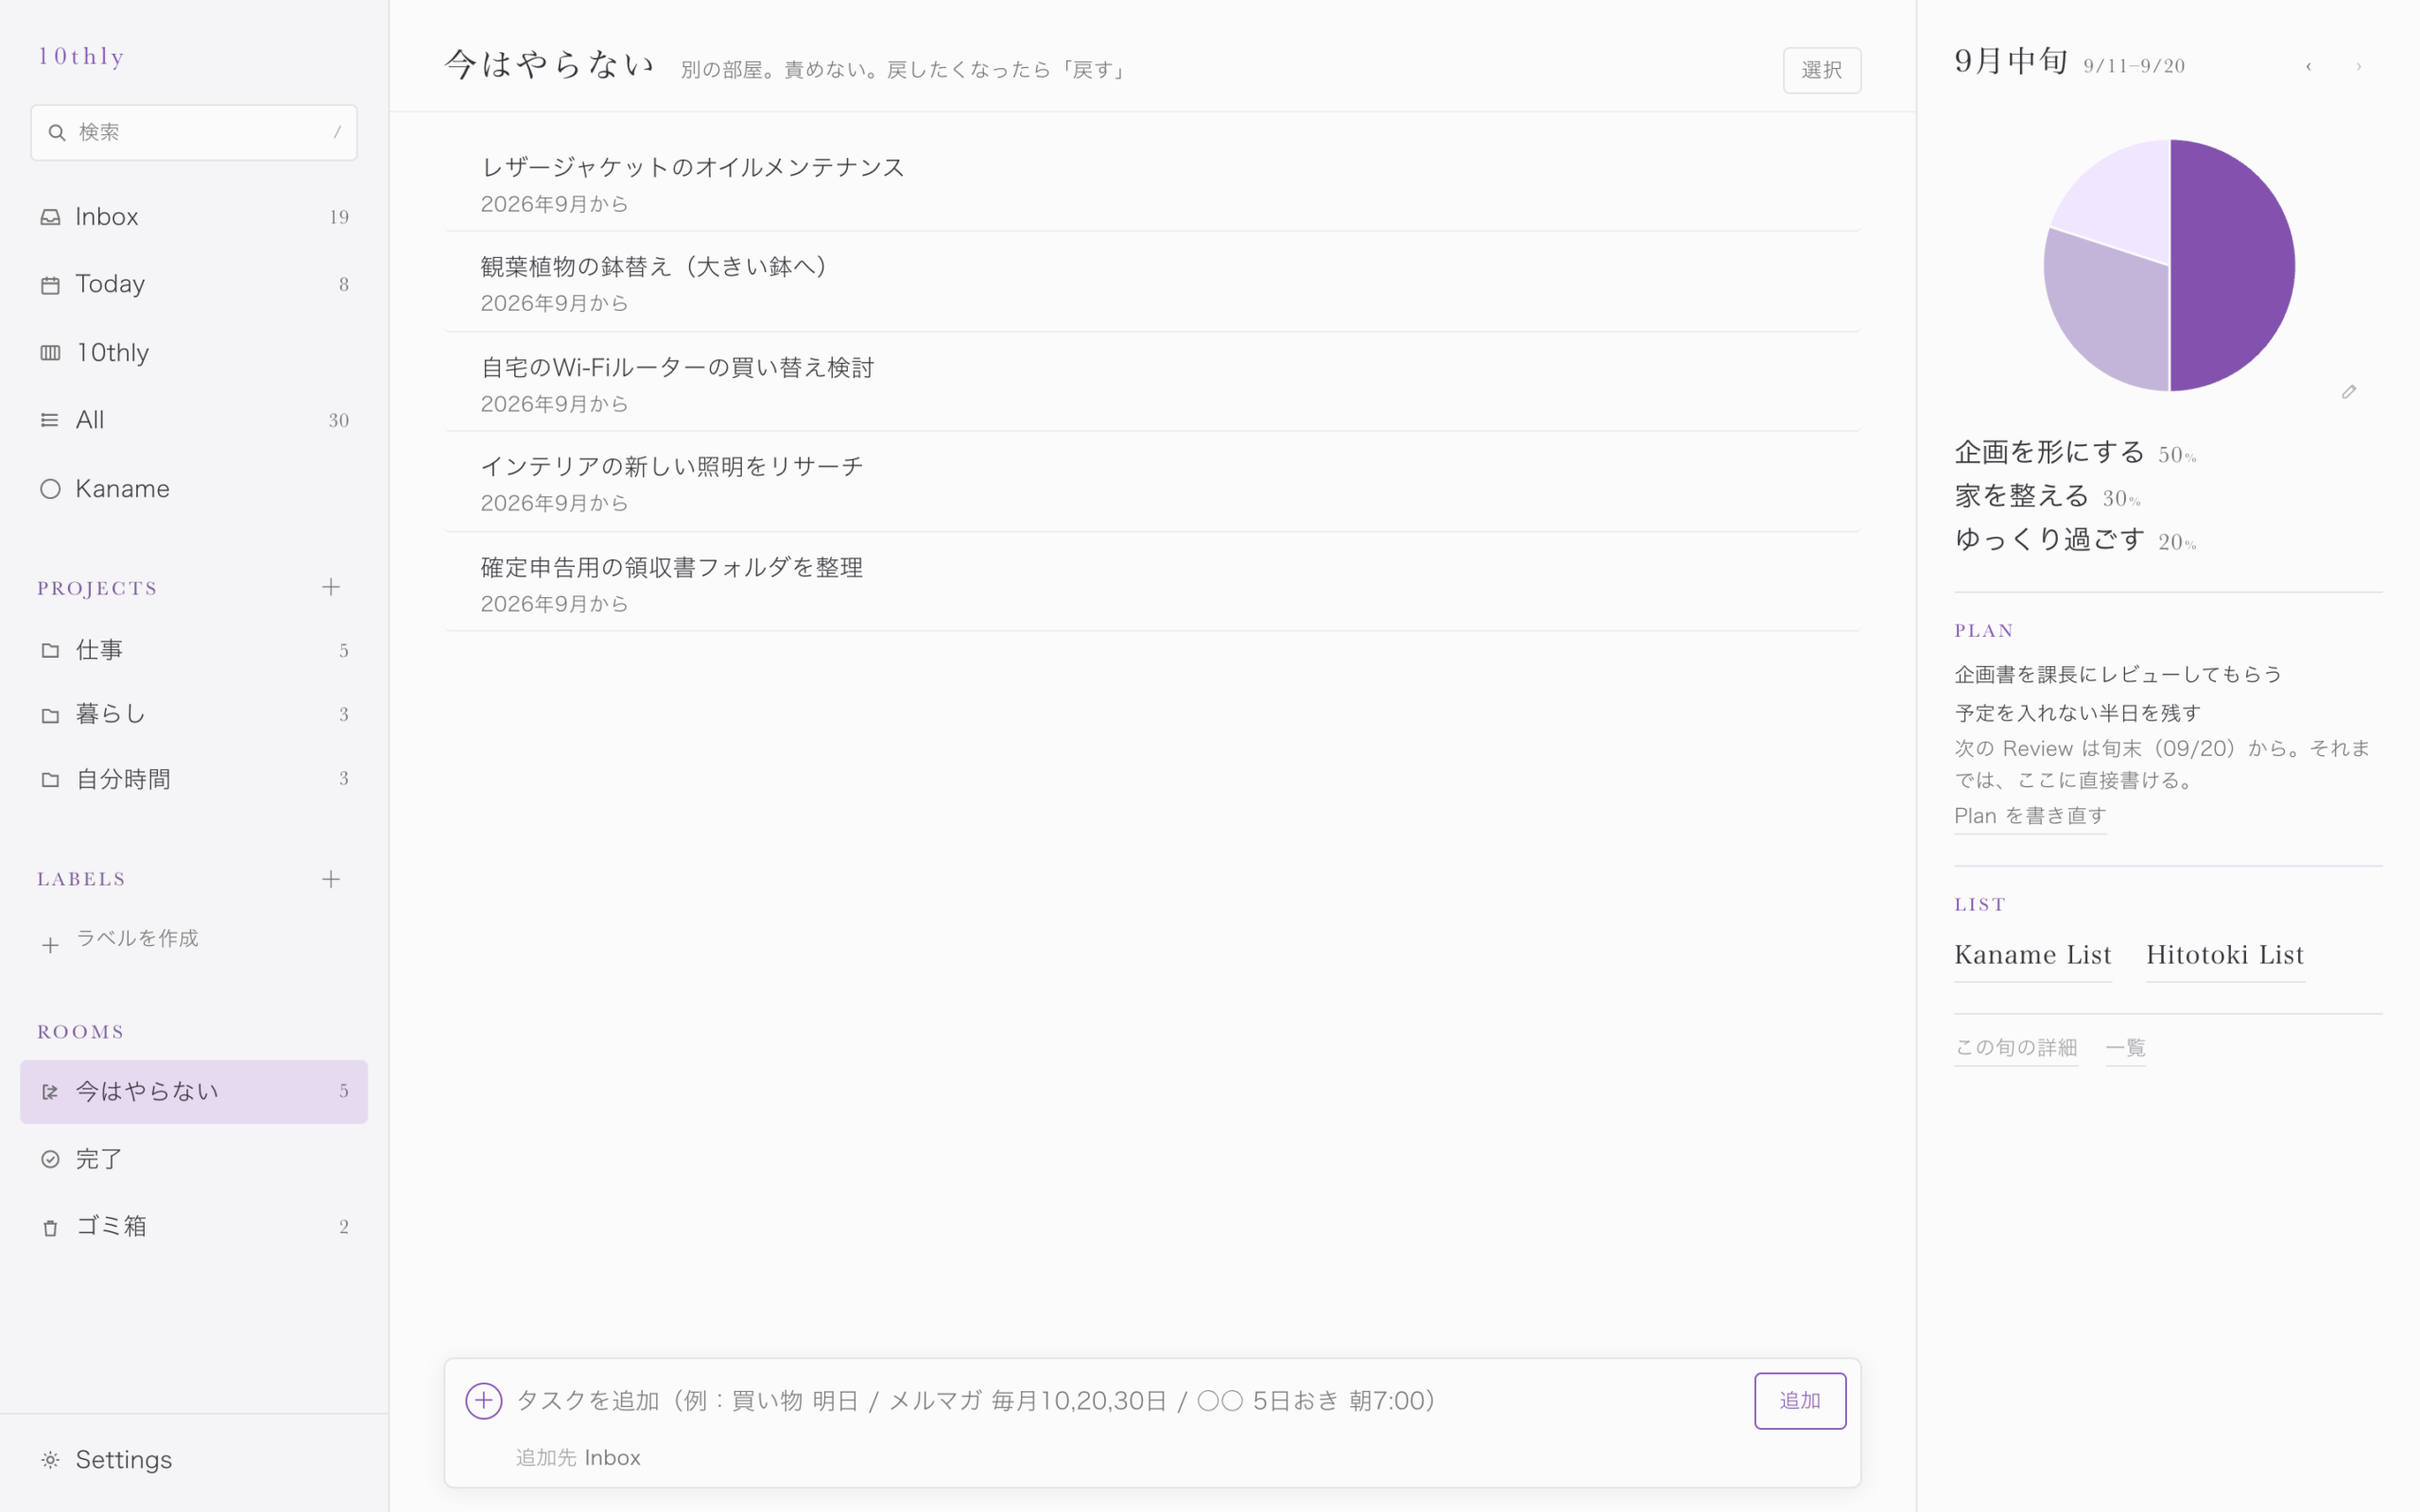Open the Today view
The height and width of the screenshot is (1512, 2420).
click(x=194, y=284)
